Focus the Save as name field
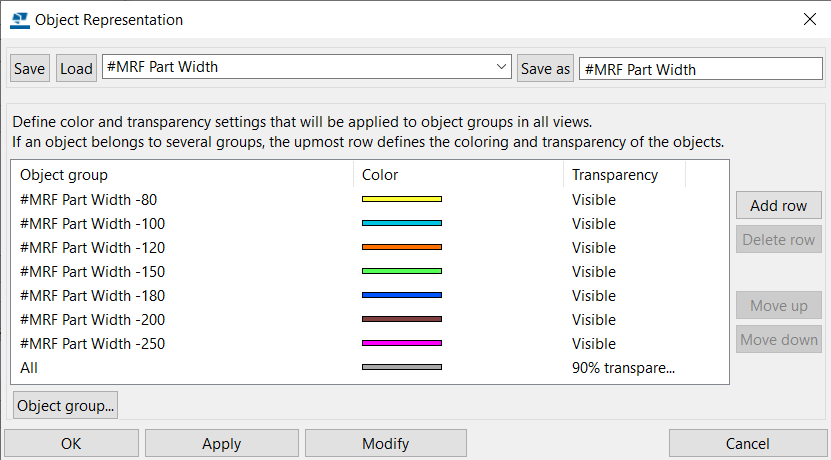 [701, 69]
